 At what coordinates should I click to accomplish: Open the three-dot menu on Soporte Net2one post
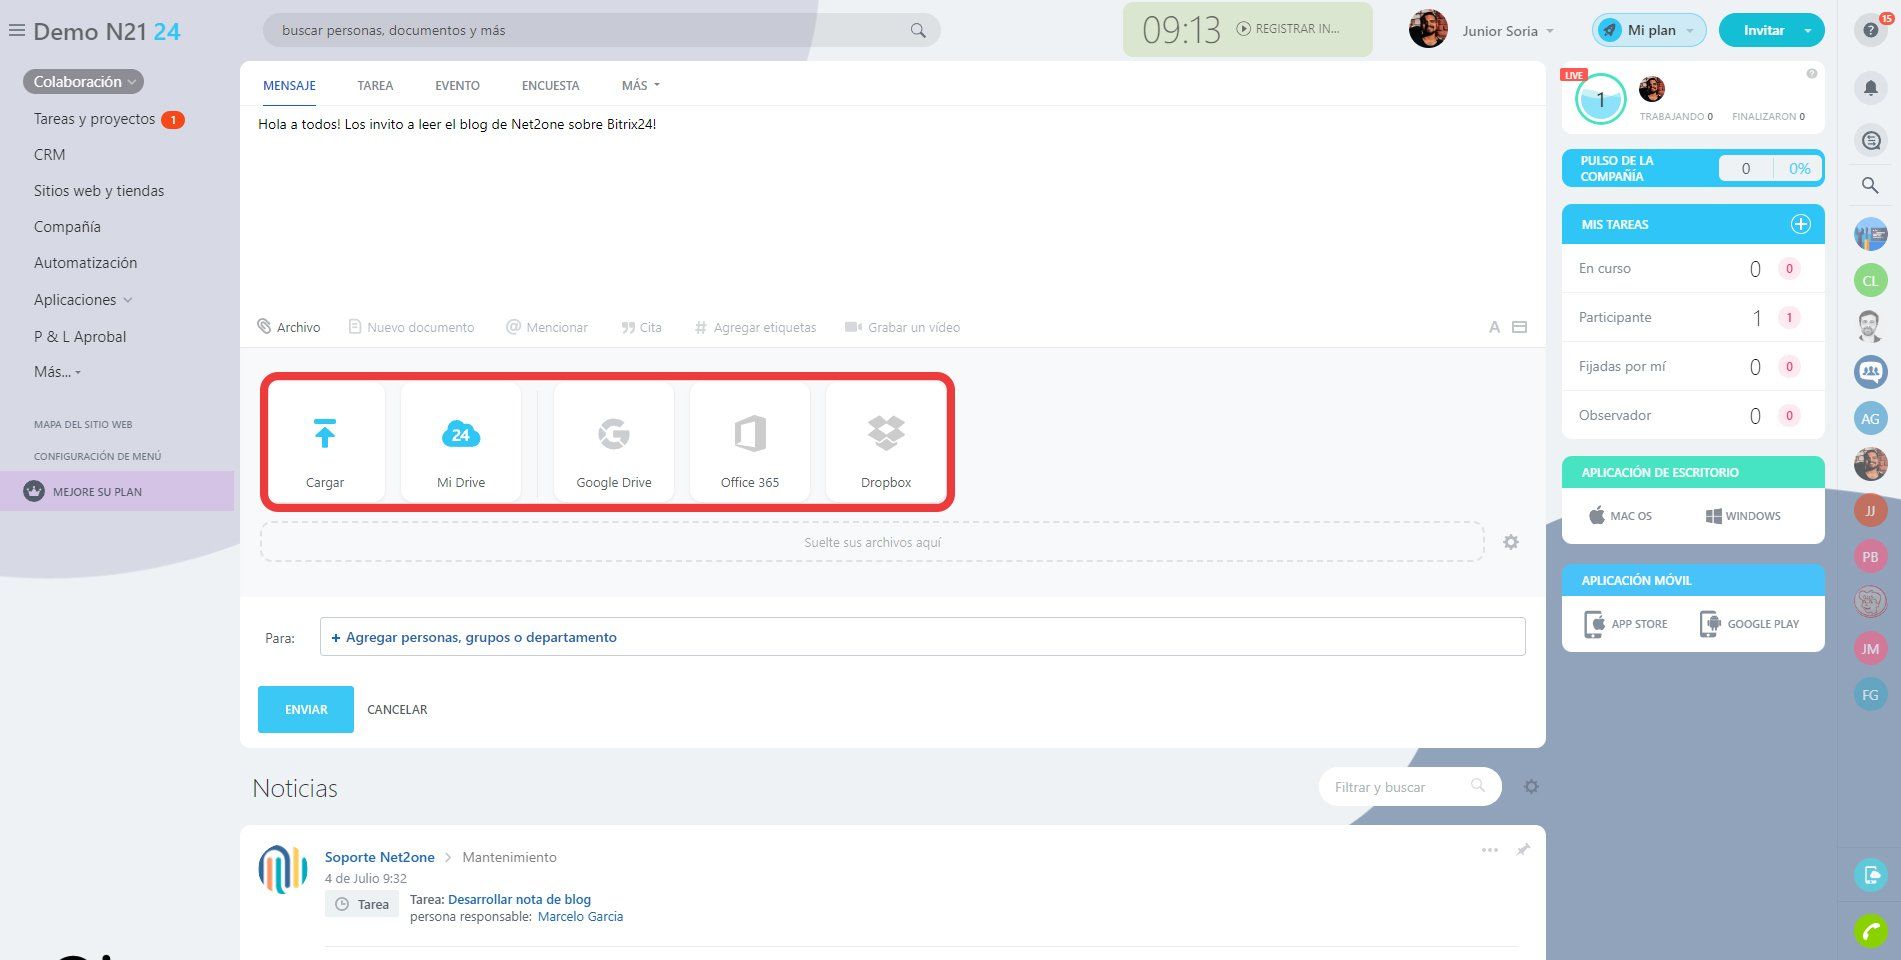point(1489,850)
